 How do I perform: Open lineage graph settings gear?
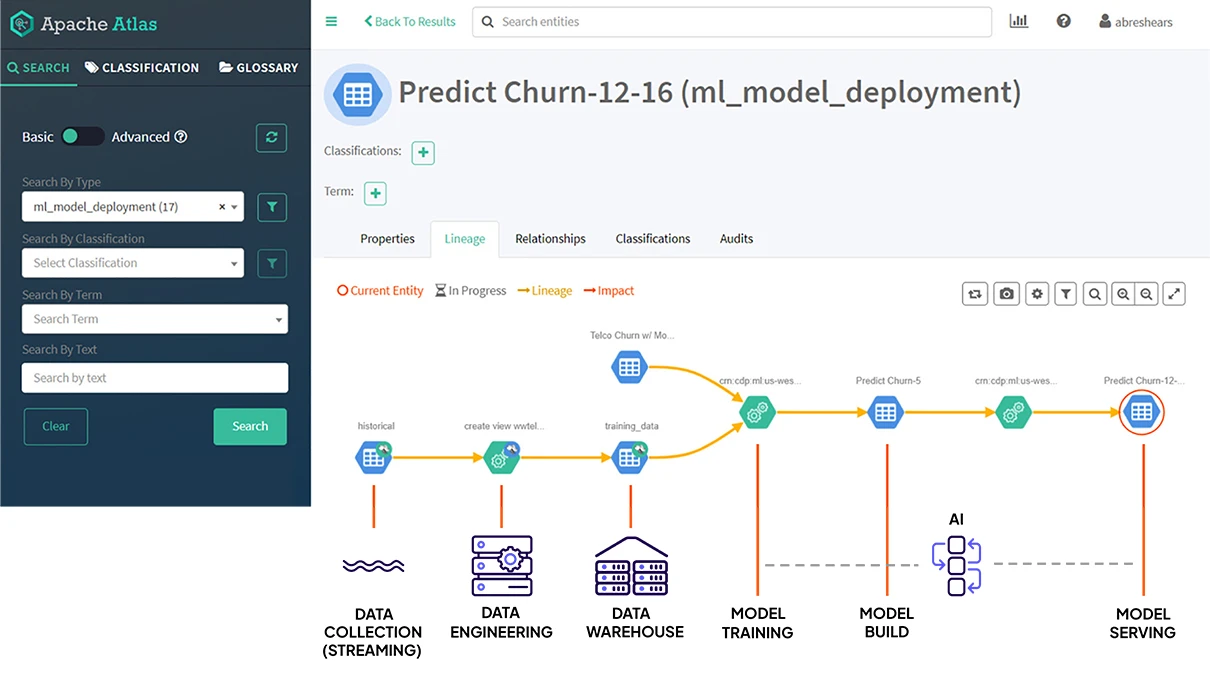tap(1036, 293)
